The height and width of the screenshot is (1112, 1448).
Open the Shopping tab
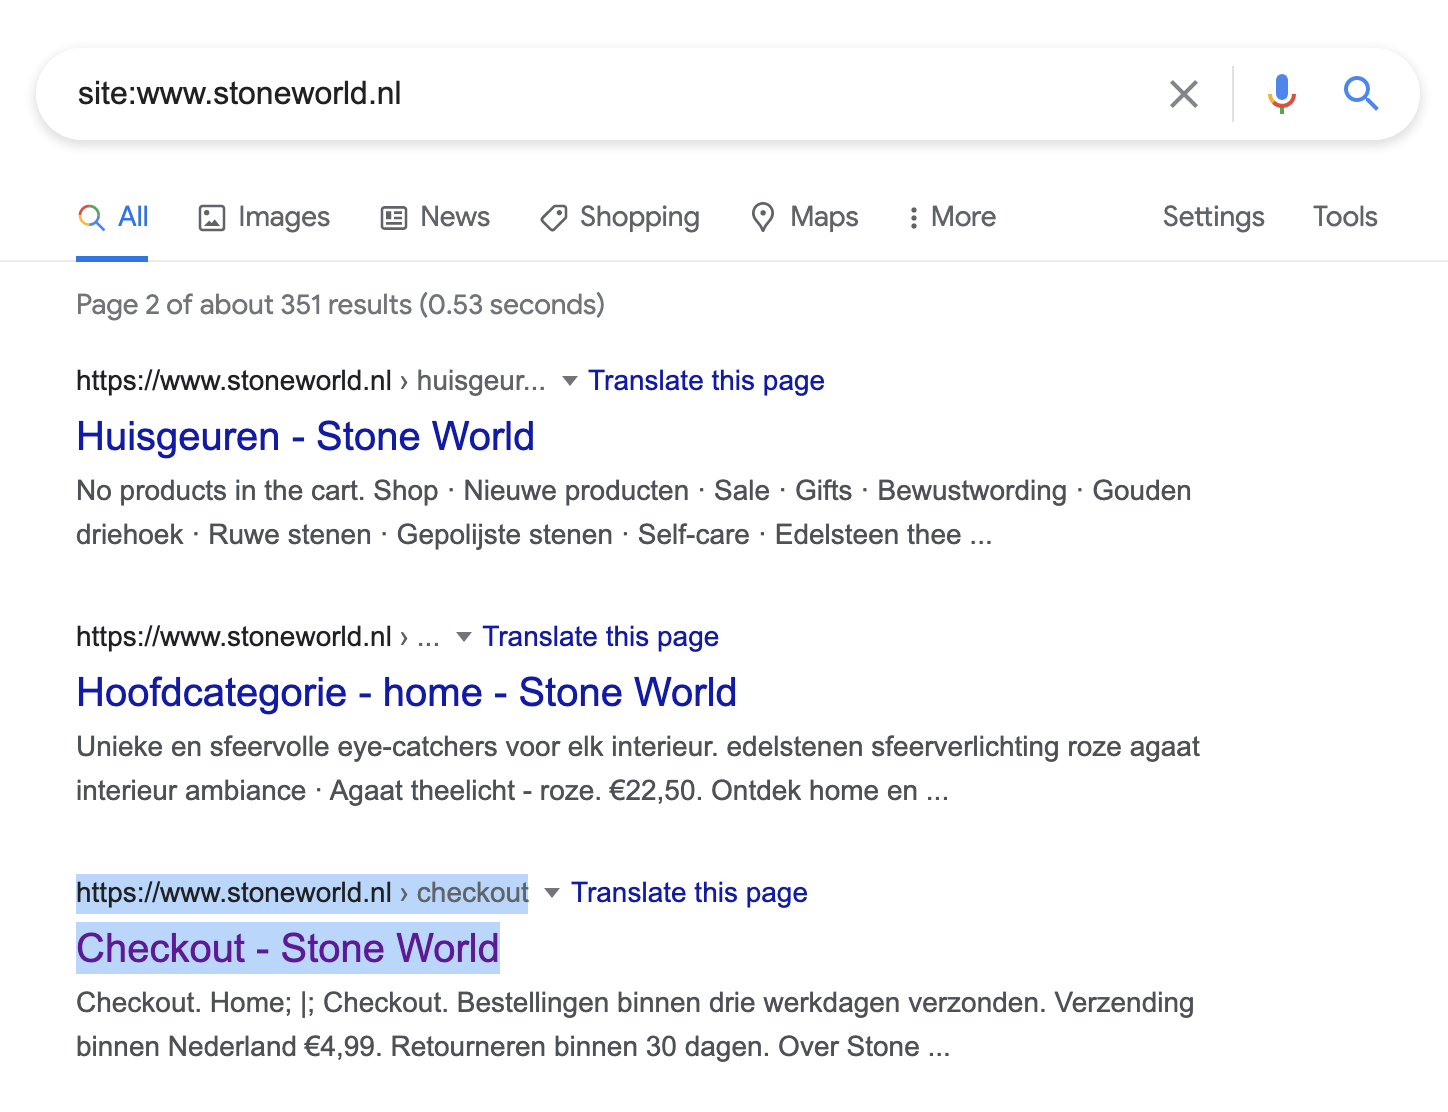pyautogui.click(x=620, y=217)
